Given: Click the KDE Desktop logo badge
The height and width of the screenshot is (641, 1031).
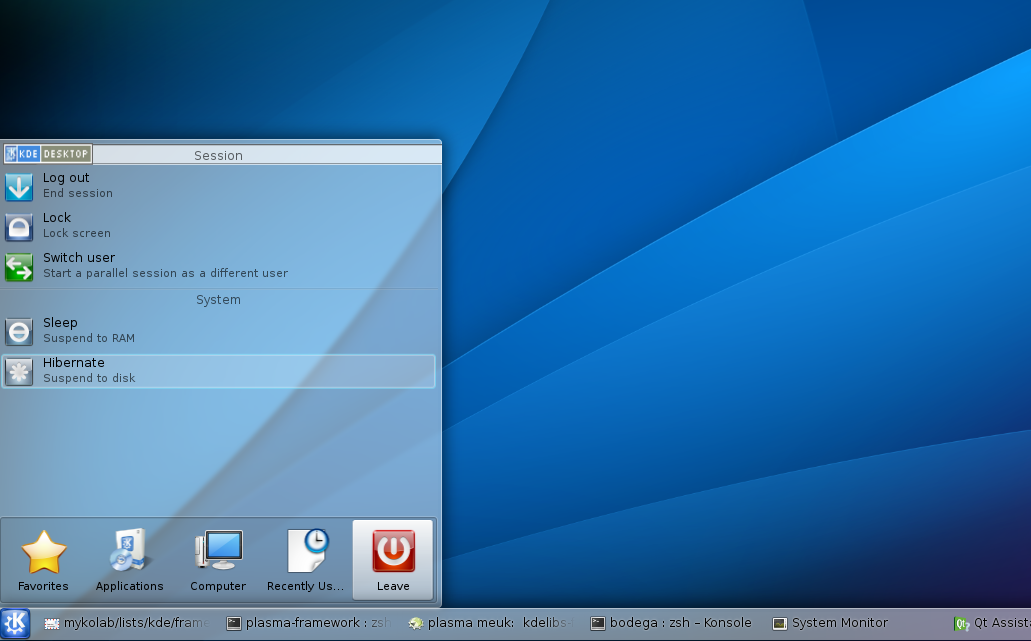Looking at the screenshot, I should (x=47, y=154).
